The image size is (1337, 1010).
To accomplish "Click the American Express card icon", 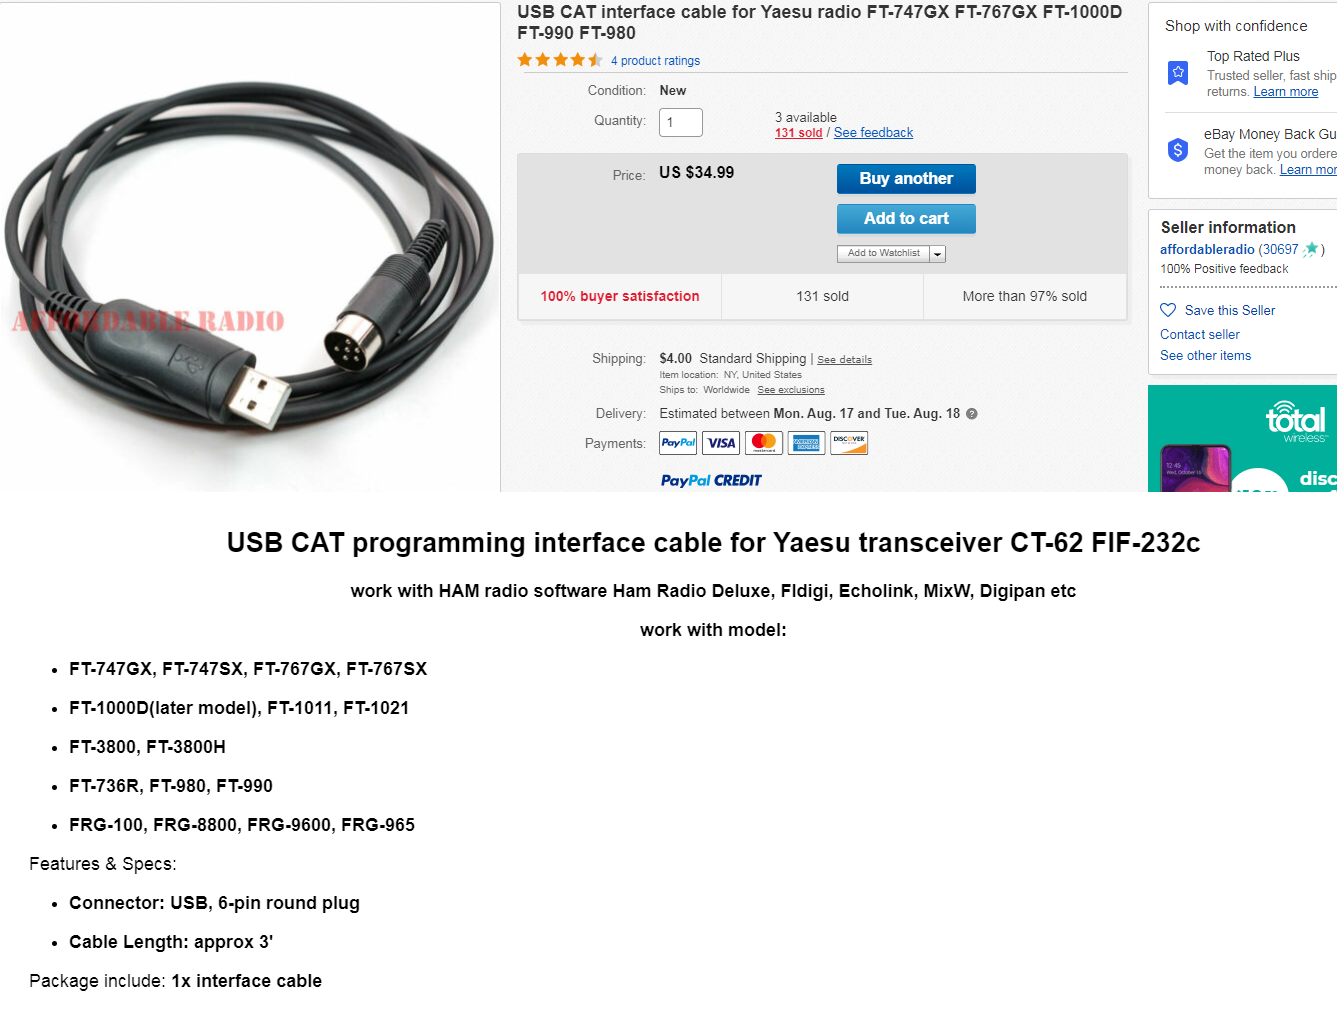I will tap(806, 443).
